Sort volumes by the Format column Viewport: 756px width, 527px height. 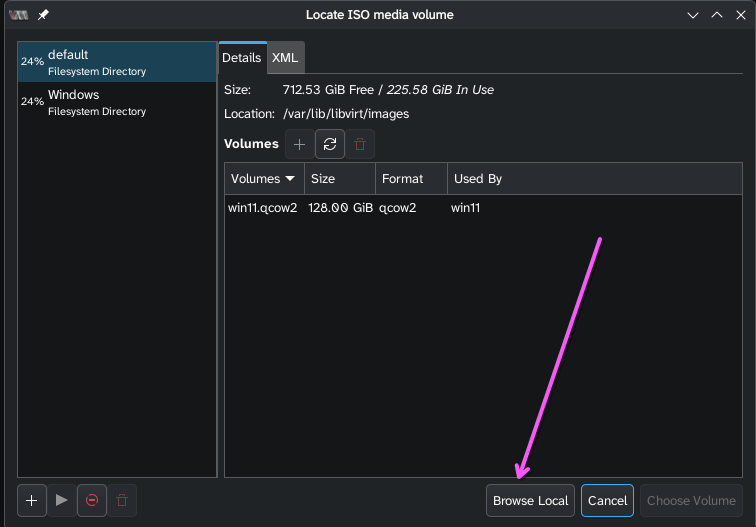pyautogui.click(x=410, y=179)
